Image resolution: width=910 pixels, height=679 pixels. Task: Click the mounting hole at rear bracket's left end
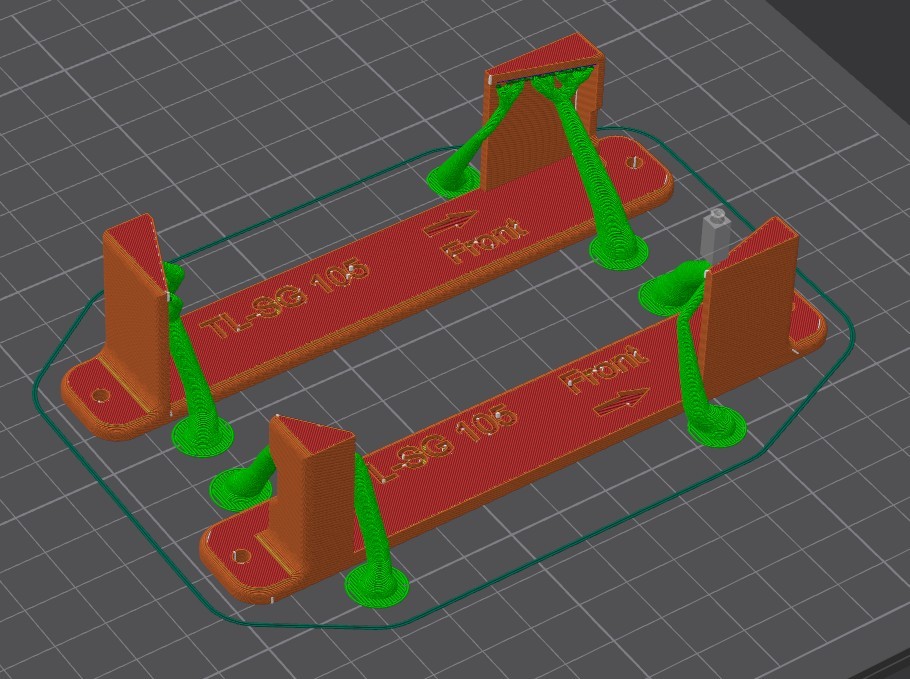(x=100, y=395)
